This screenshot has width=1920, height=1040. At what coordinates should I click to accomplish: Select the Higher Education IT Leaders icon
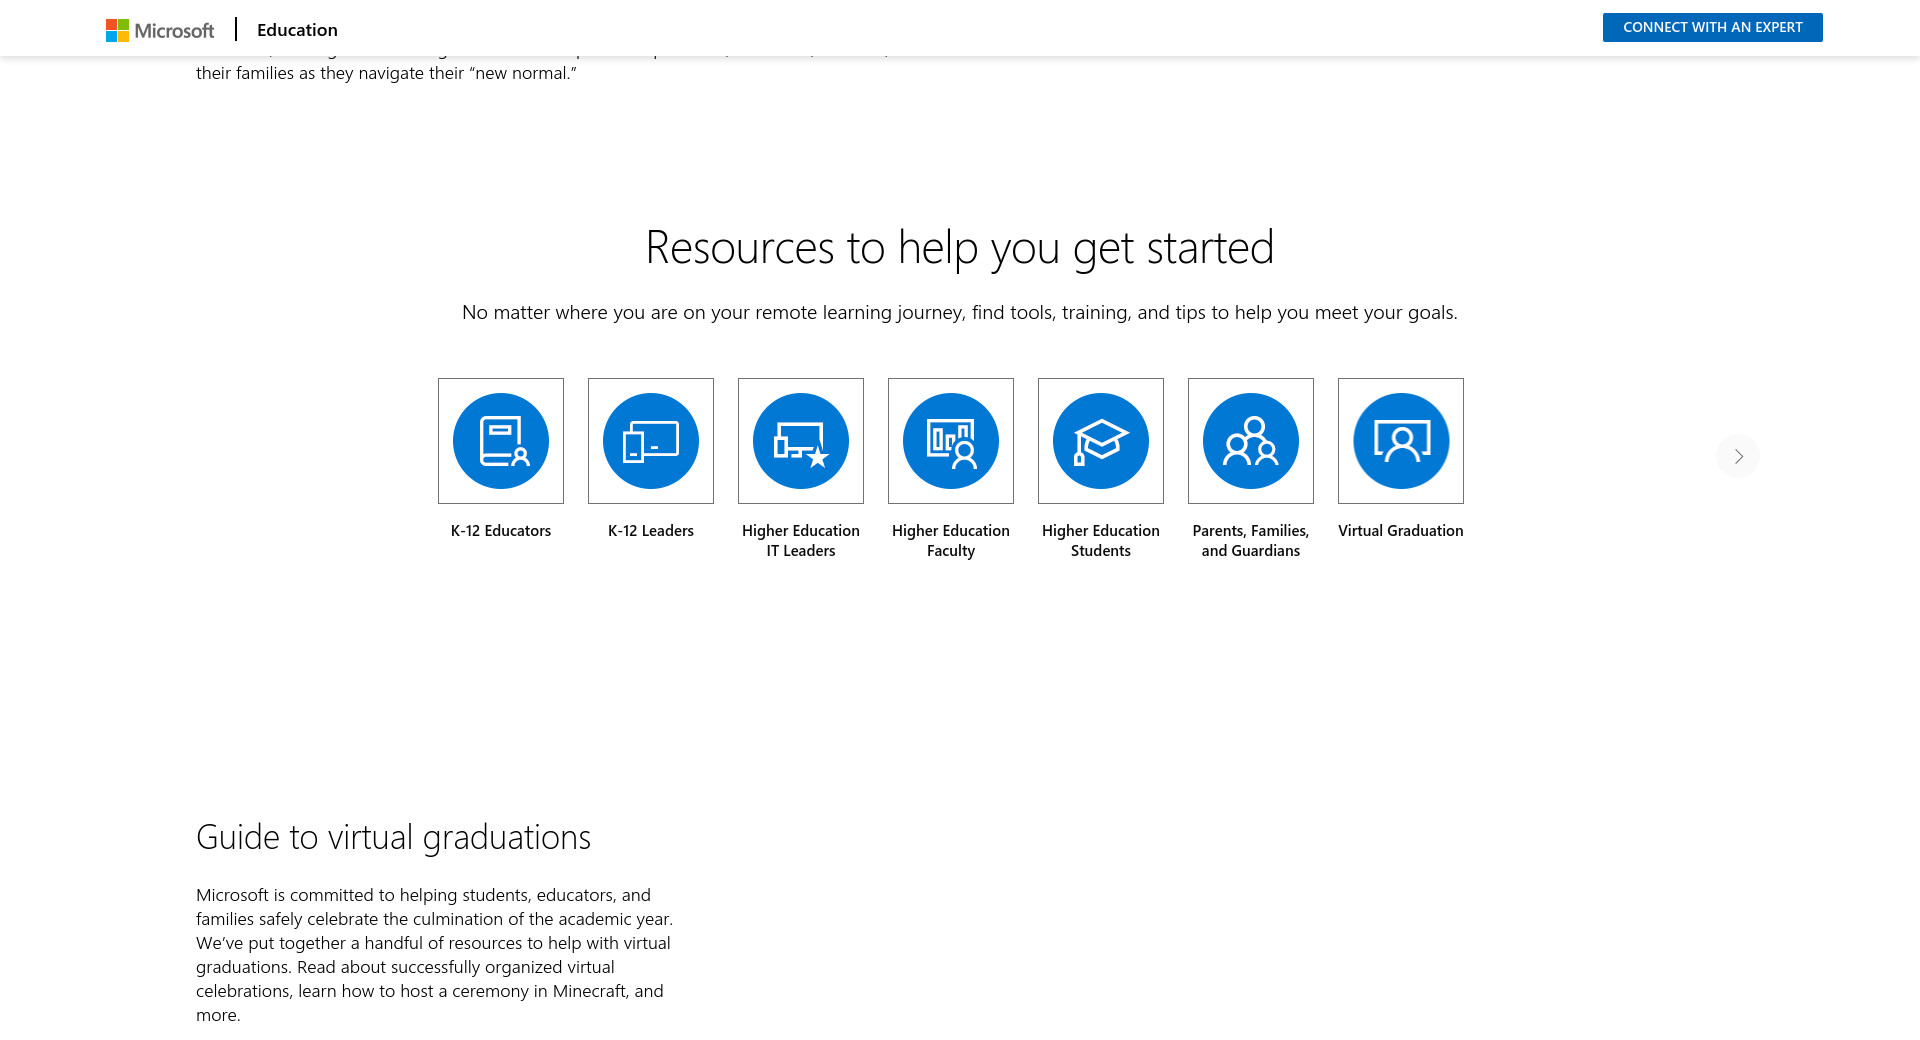tap(801, 441)
